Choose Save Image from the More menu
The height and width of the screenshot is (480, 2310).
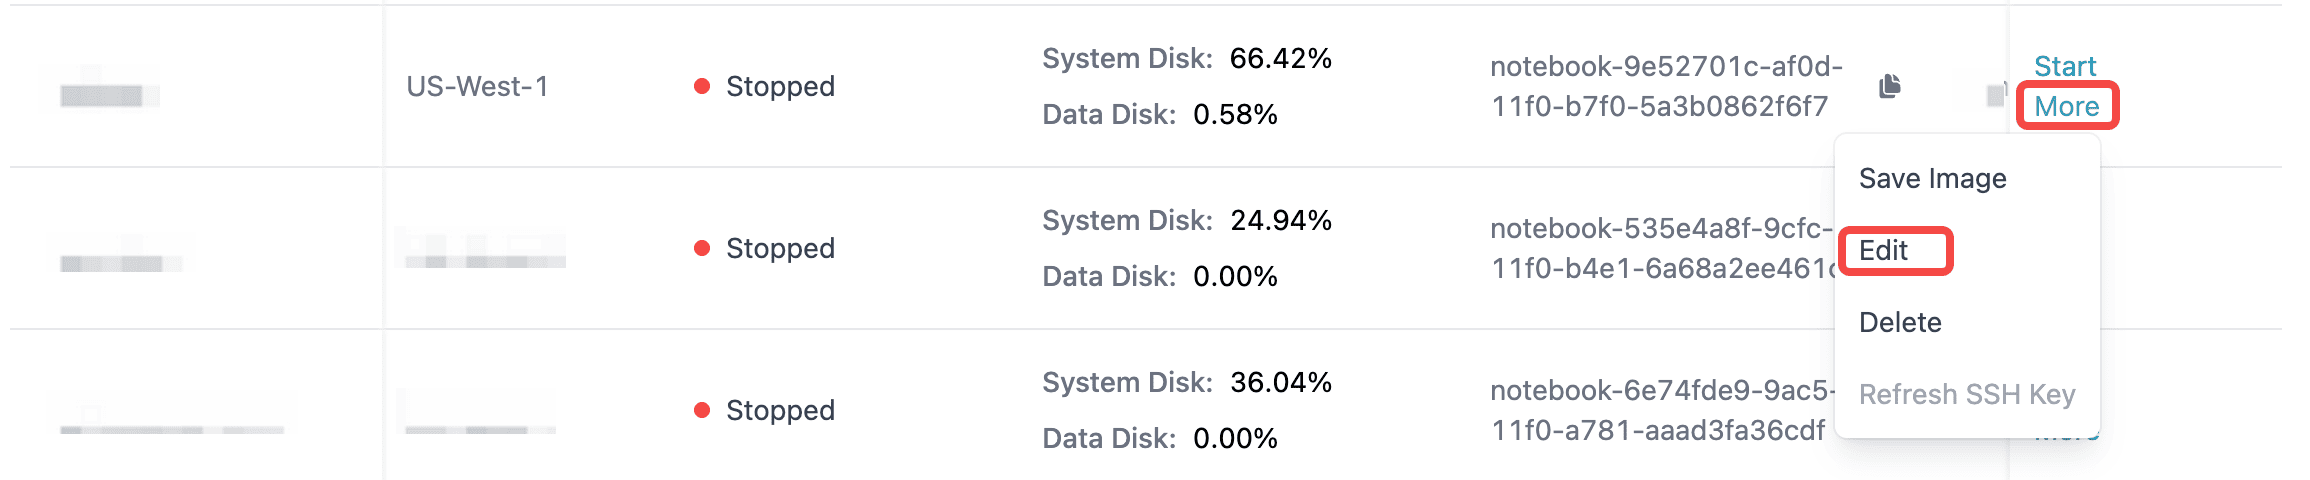(1932, 179)
